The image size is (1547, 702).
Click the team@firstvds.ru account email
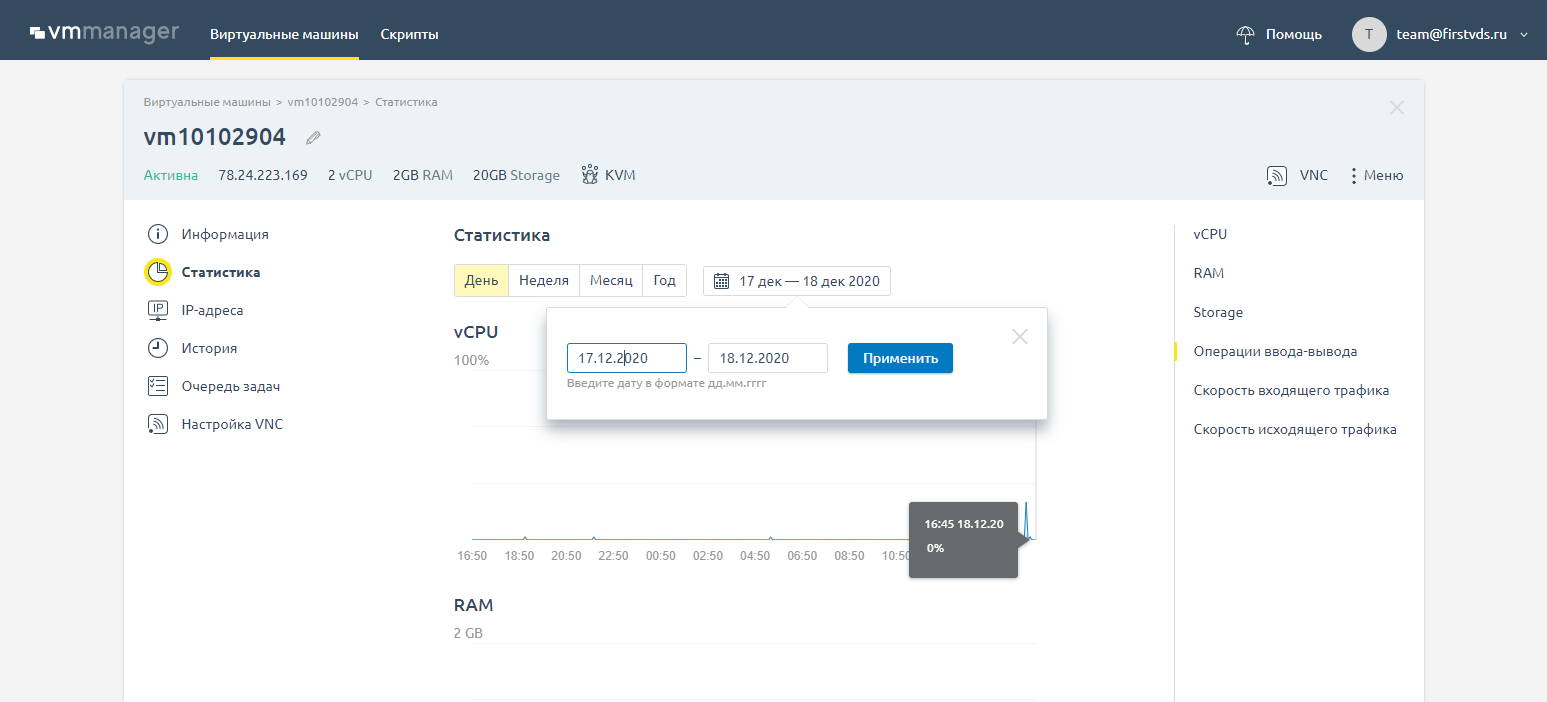(x=1452, y=34)
